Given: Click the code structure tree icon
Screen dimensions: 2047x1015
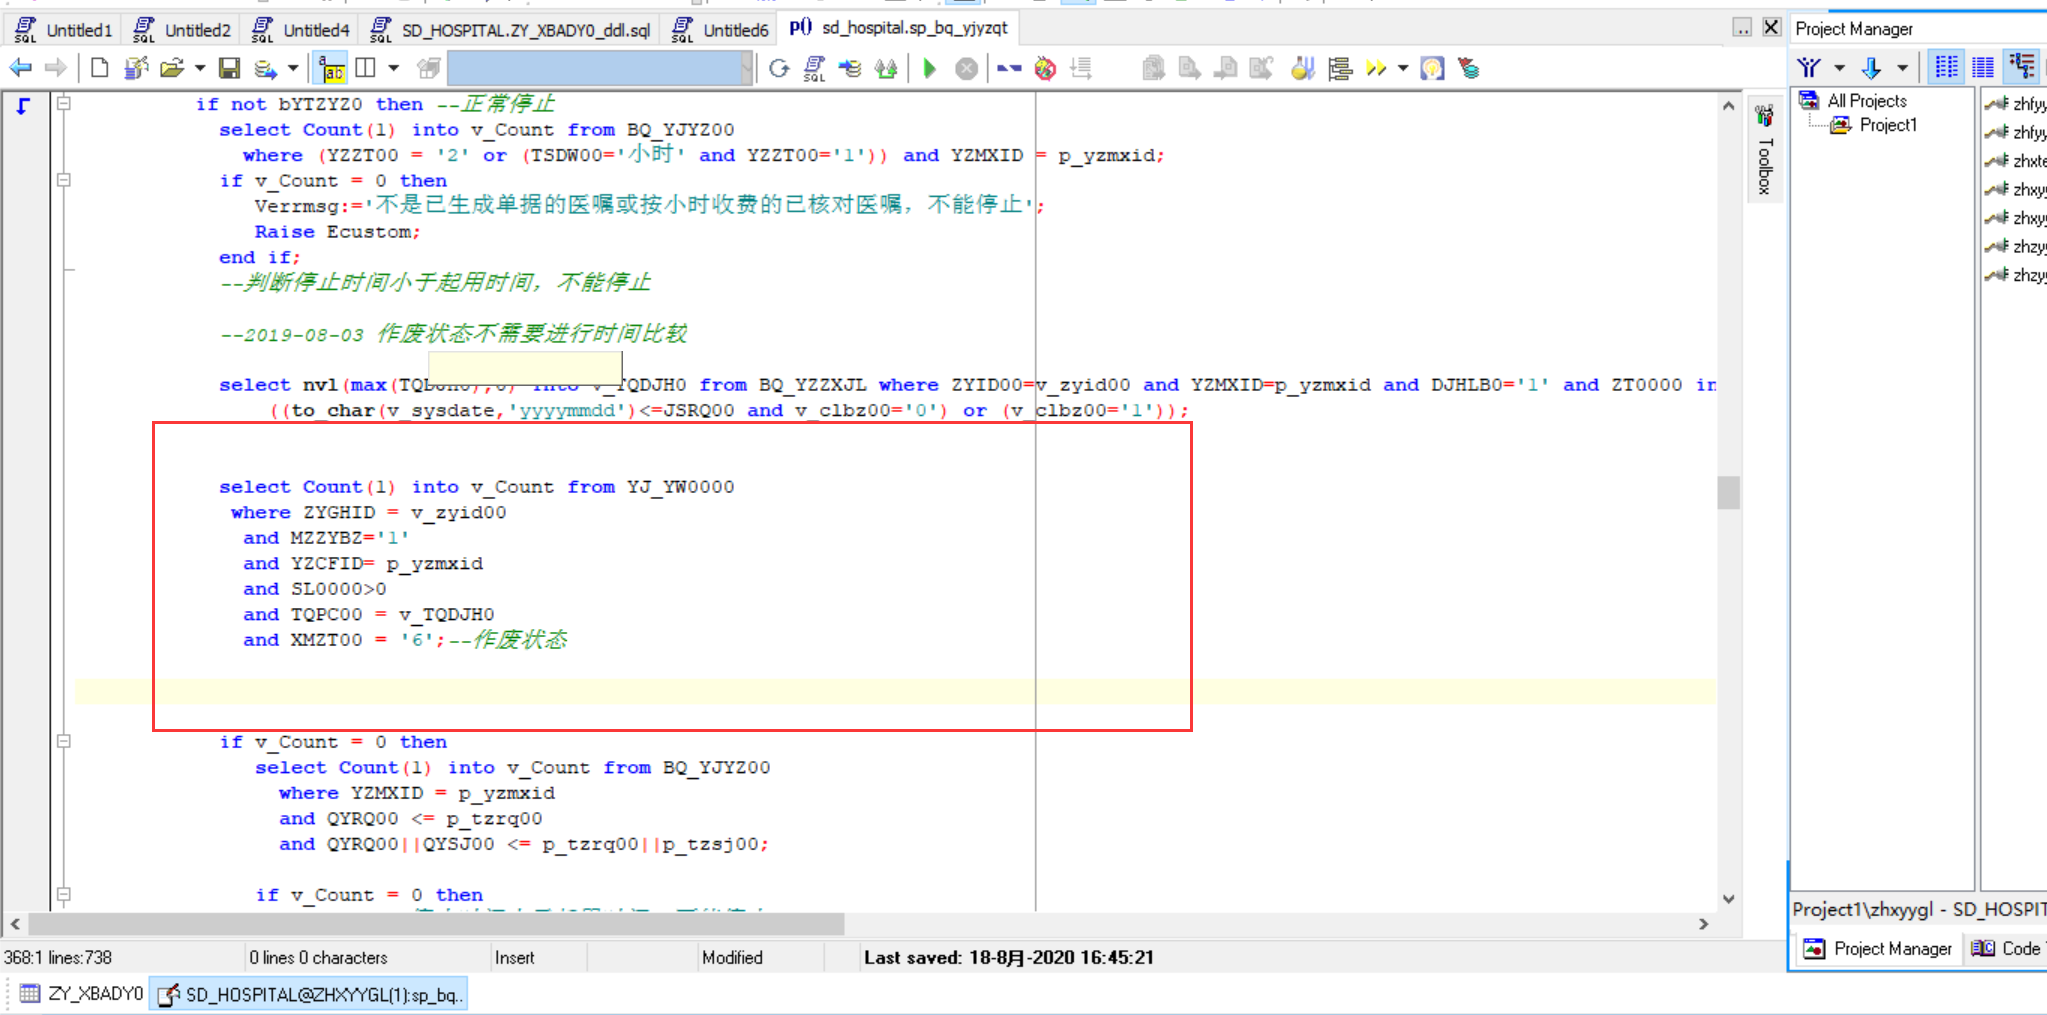Looking at the screenshot, I should (1340, 68).
